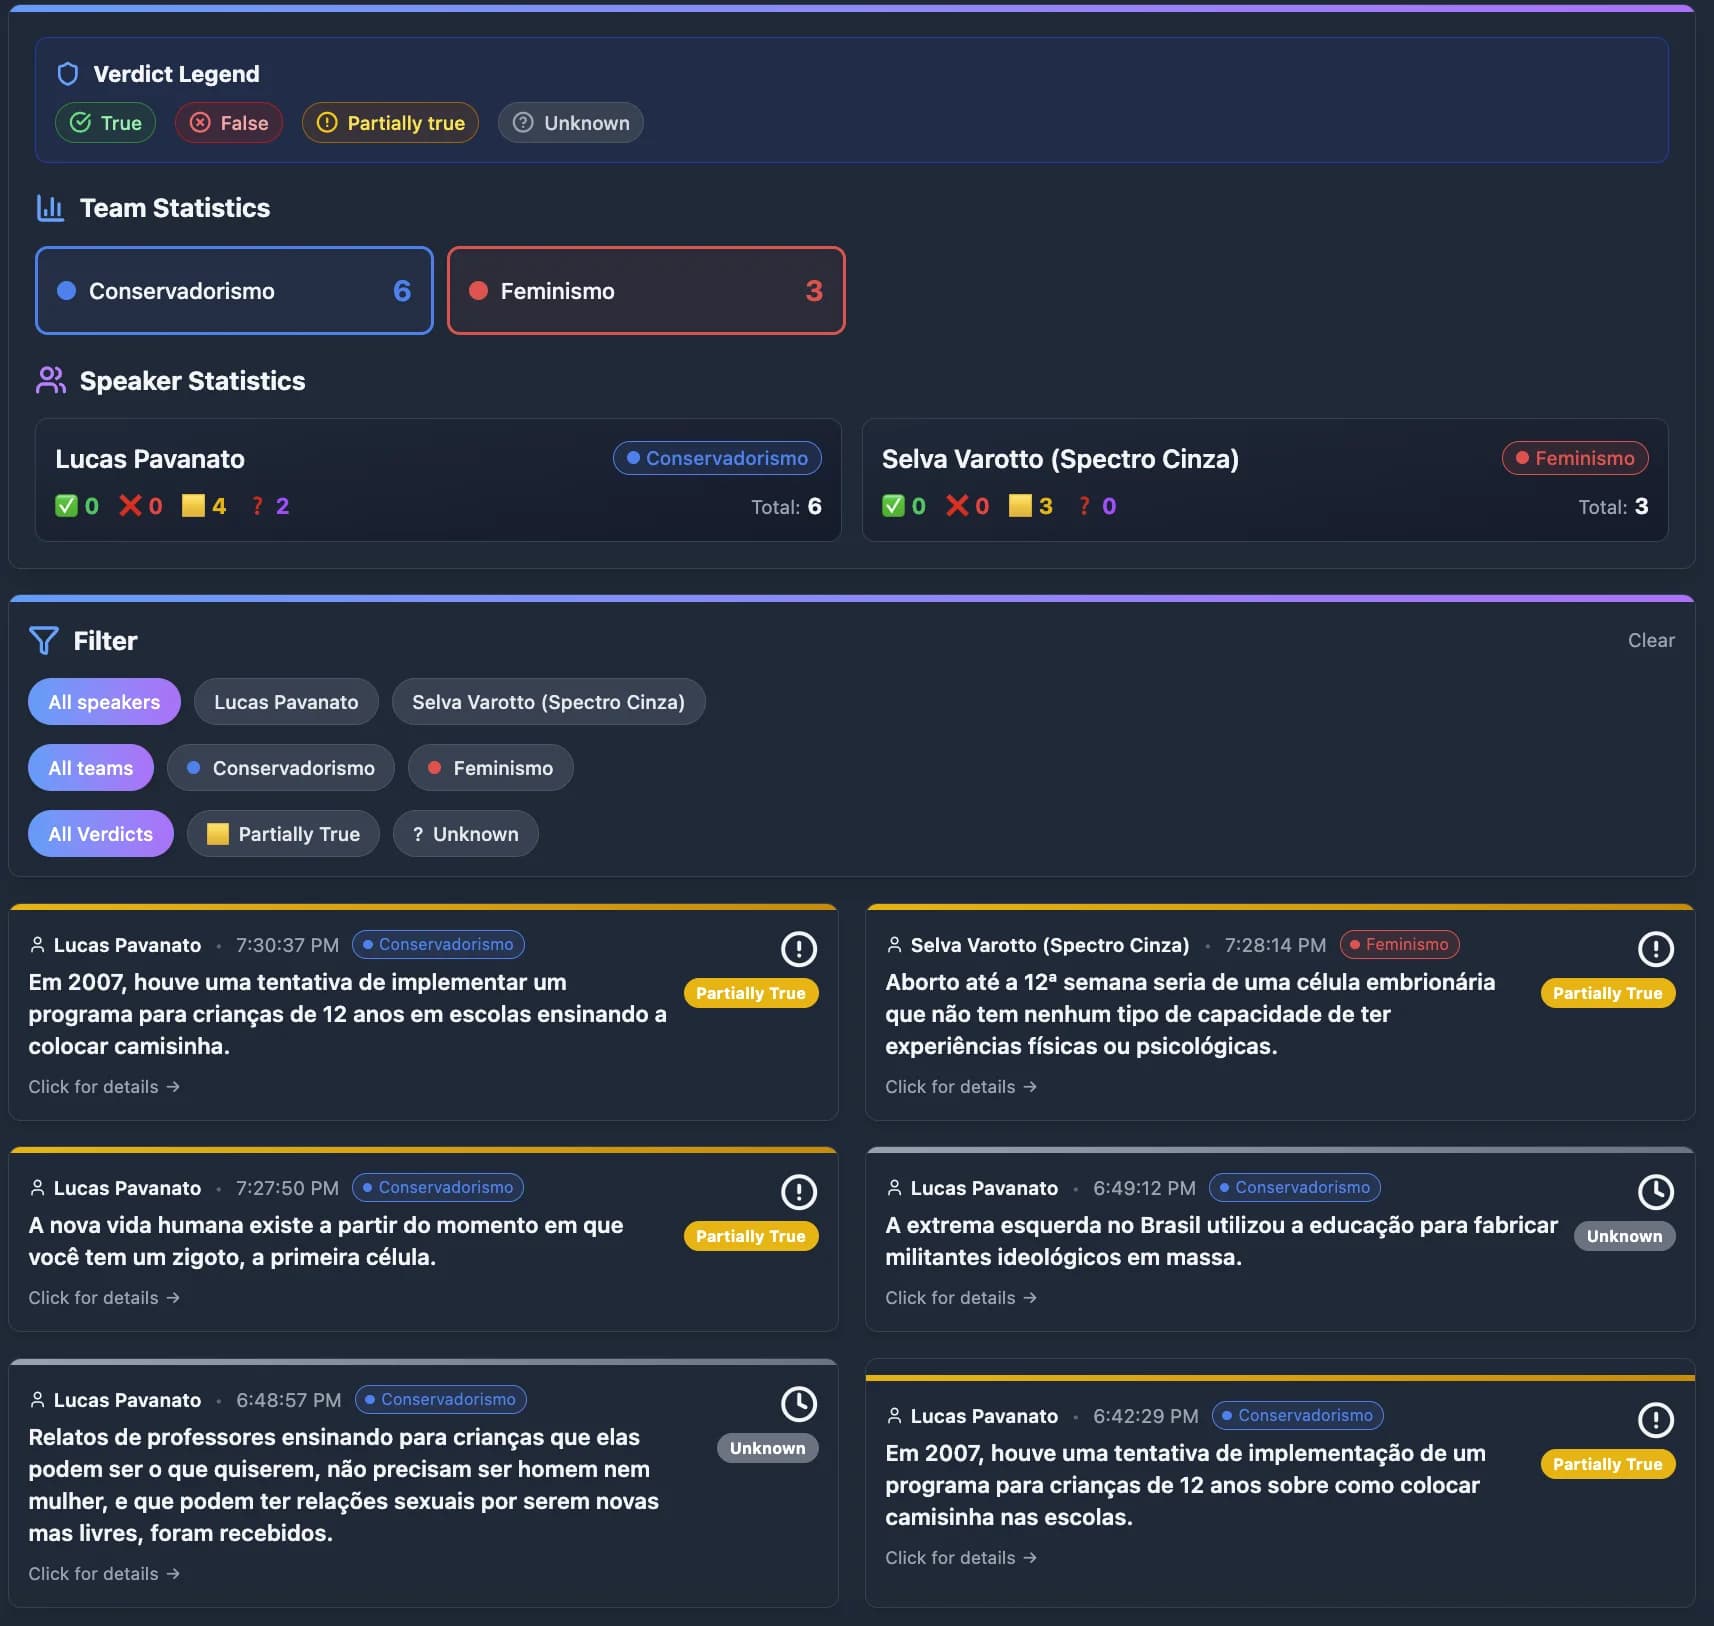Click the shield icon beside Verdict Legend
This screenshot has width=1714, height=1626.
pos(68,74)
